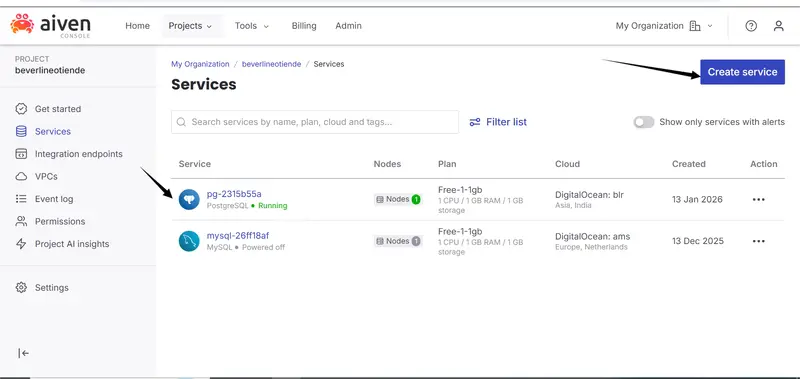Click the search magnifier icon
The image size is (800, 379).
pos(181,122)
